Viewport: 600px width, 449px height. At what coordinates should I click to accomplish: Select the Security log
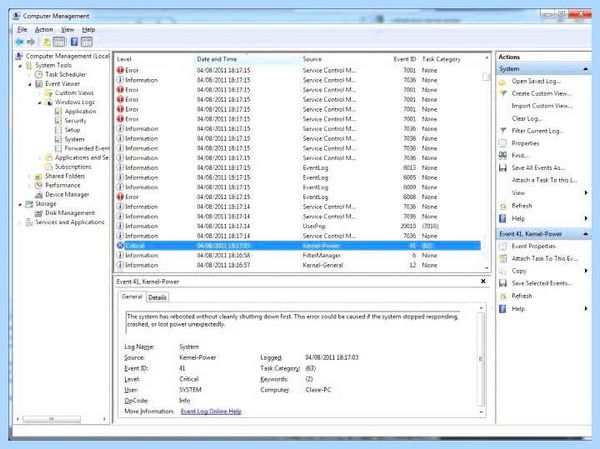pos(75,121)
